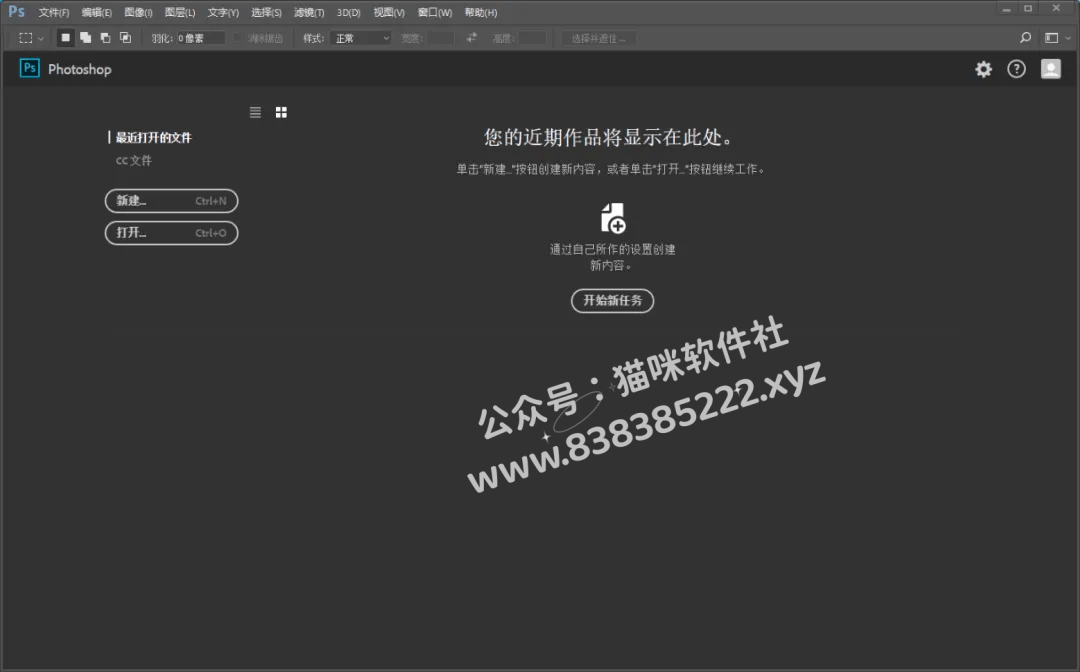
Task: Open preferences via the gear icon
Action: click(984, 69)
